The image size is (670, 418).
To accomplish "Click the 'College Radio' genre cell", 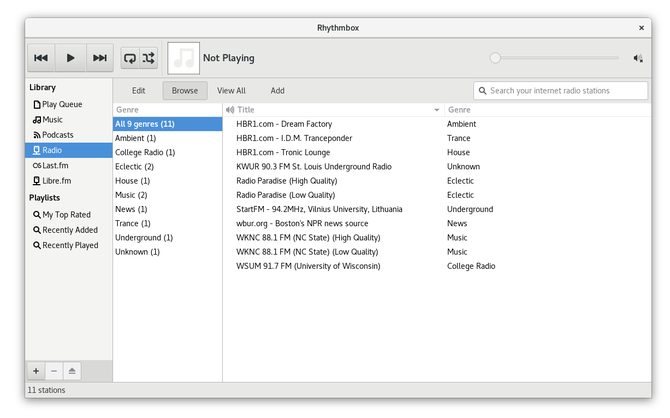I will pos(471,266).
